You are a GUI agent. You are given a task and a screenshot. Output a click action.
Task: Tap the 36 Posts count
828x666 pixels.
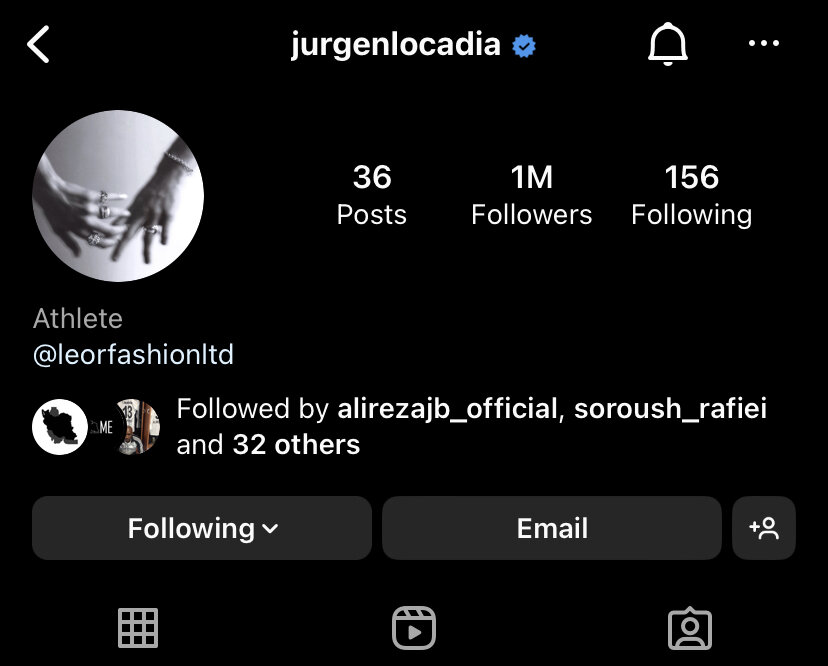372,195
